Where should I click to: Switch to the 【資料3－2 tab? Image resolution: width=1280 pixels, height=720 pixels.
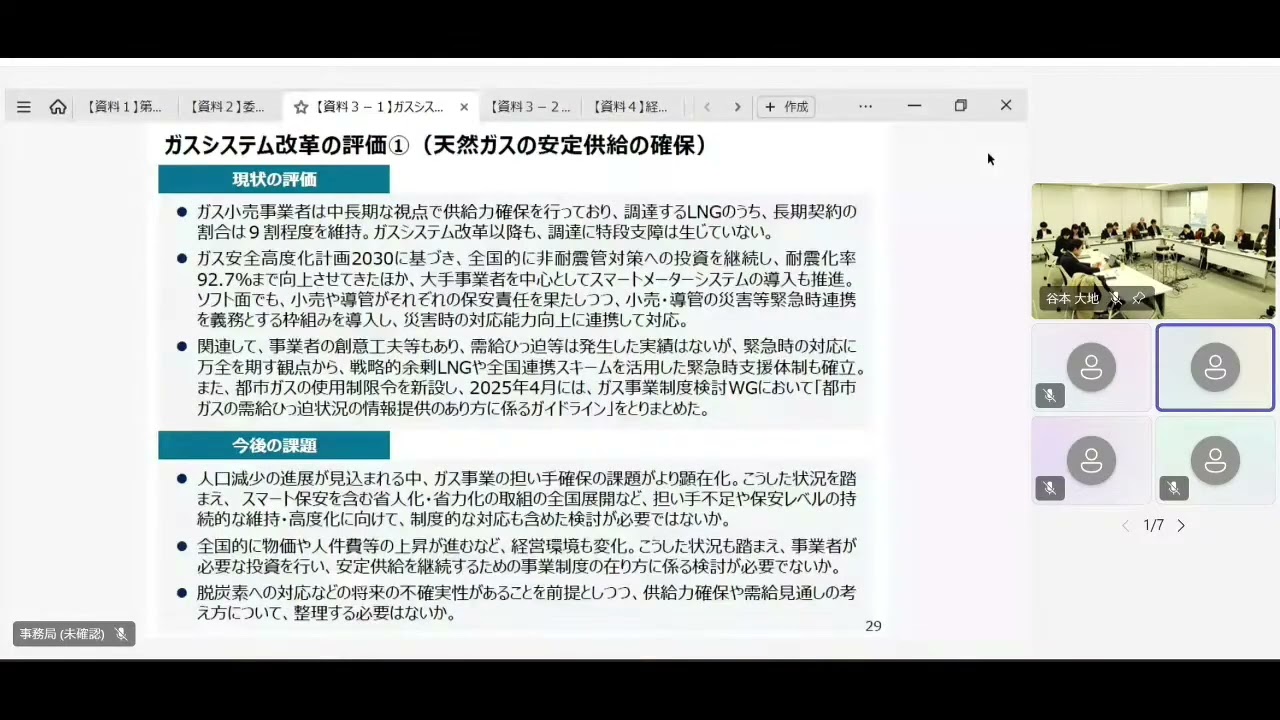click(530, 107)
